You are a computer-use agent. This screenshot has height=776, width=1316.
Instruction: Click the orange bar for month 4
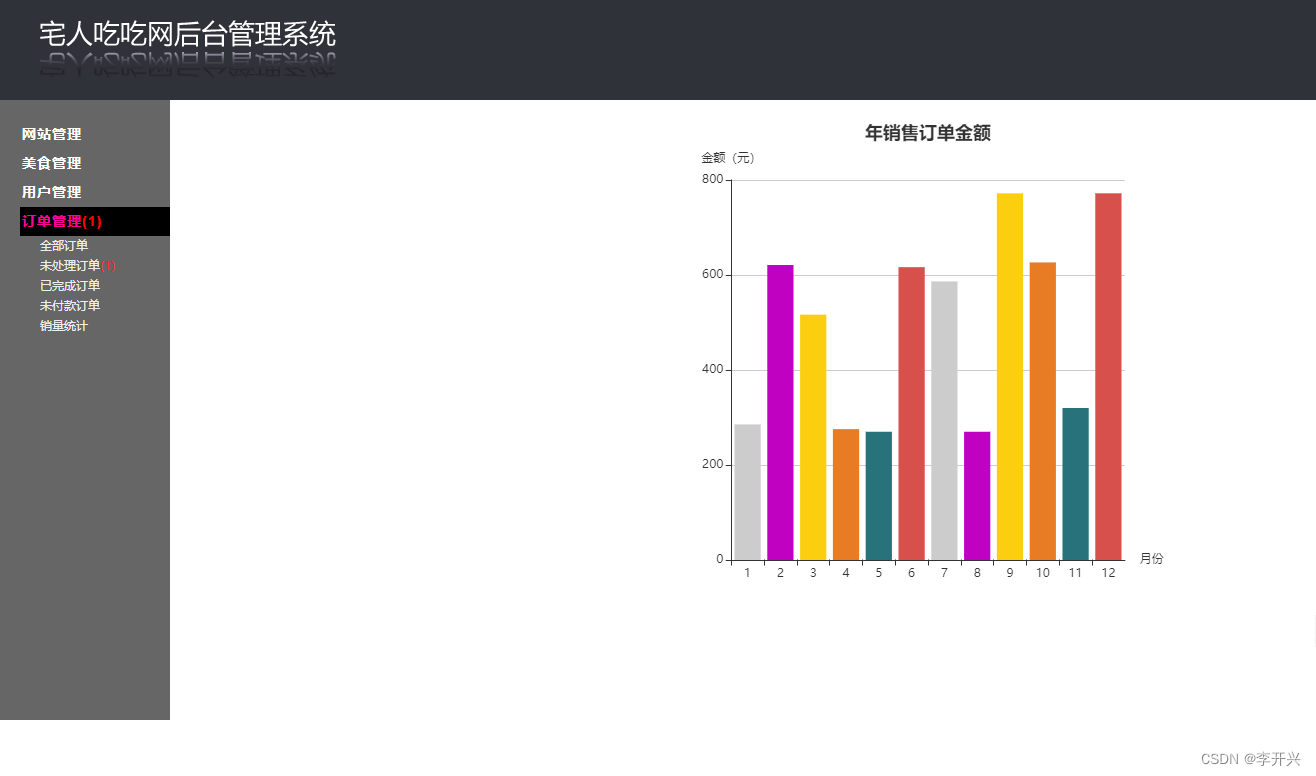click(x=846, y=494)
